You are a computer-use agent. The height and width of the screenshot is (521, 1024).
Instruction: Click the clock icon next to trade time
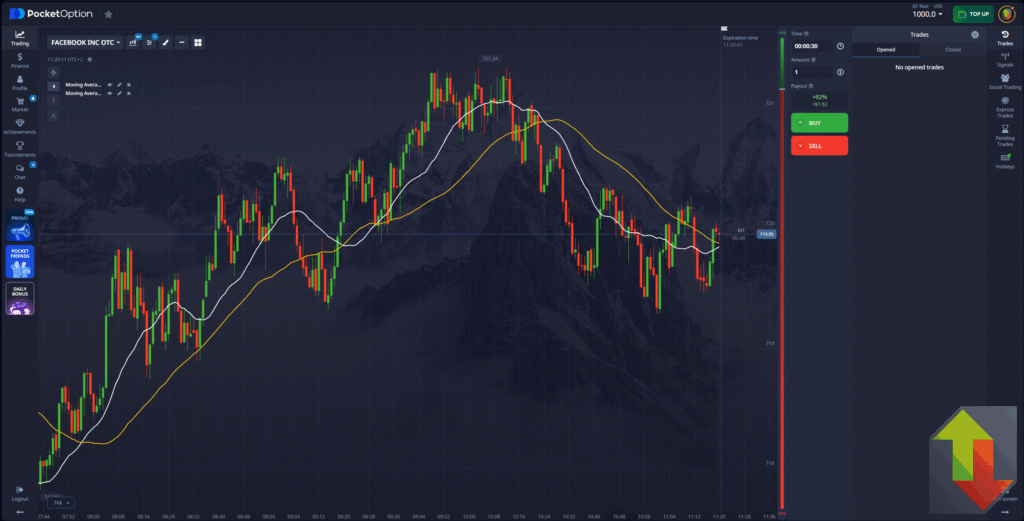(840, 46)
